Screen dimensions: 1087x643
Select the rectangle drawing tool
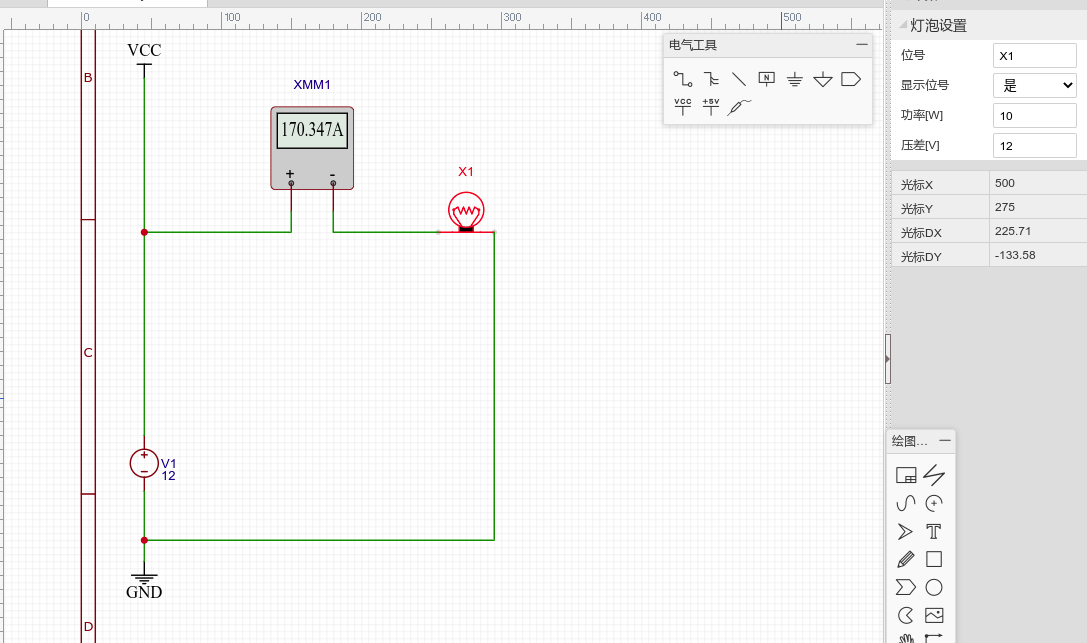coord(934,559)
